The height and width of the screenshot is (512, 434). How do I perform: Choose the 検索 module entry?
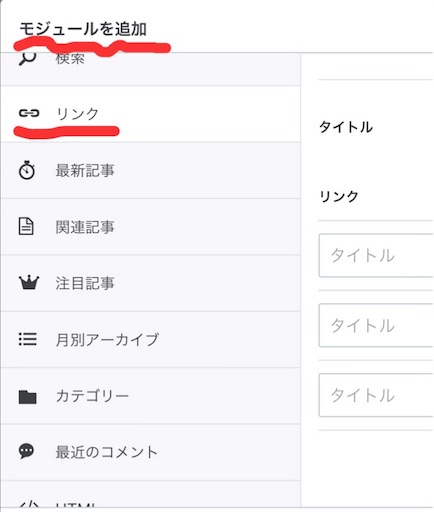70,59
